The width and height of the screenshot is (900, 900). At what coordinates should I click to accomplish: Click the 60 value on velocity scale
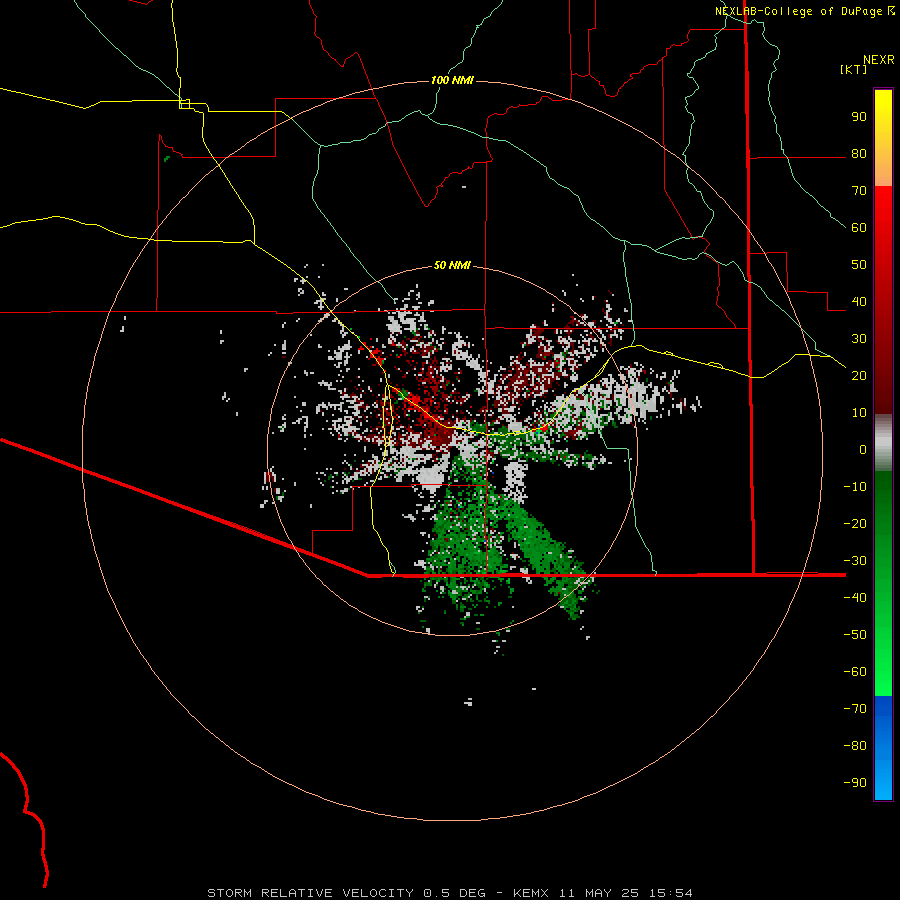[859, 227]
